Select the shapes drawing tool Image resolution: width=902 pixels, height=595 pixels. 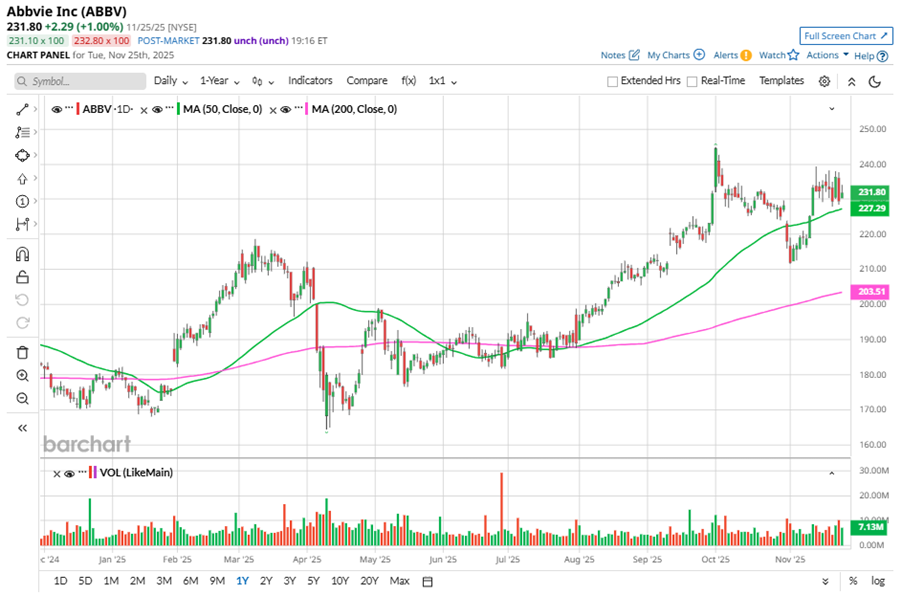click(22, 155)
